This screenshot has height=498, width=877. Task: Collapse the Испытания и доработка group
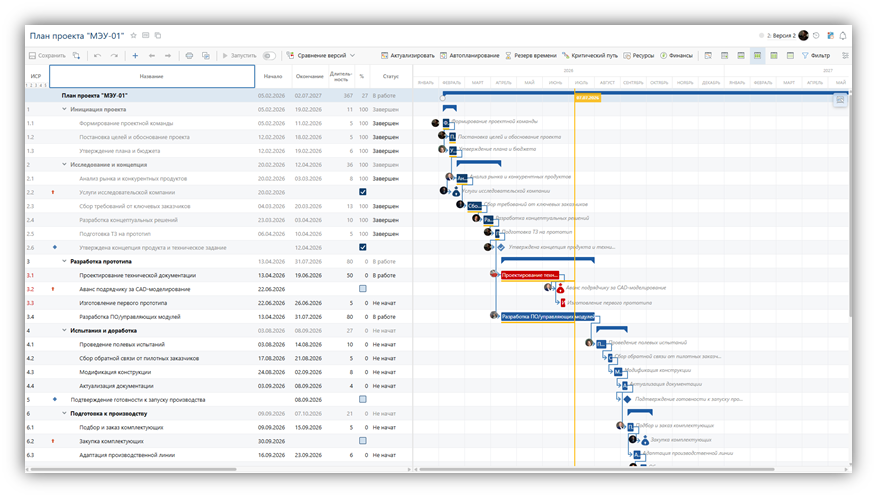pos(64,330)
